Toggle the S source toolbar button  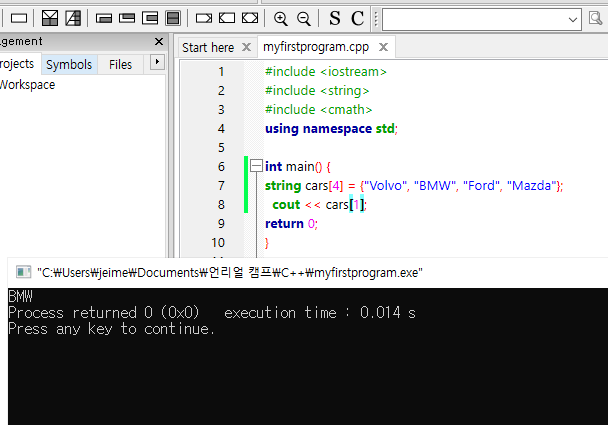(335, 18)
